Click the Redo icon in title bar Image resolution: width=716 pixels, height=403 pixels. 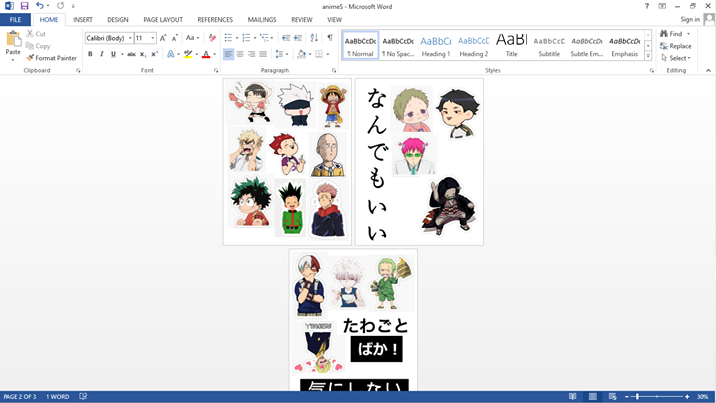61,6
